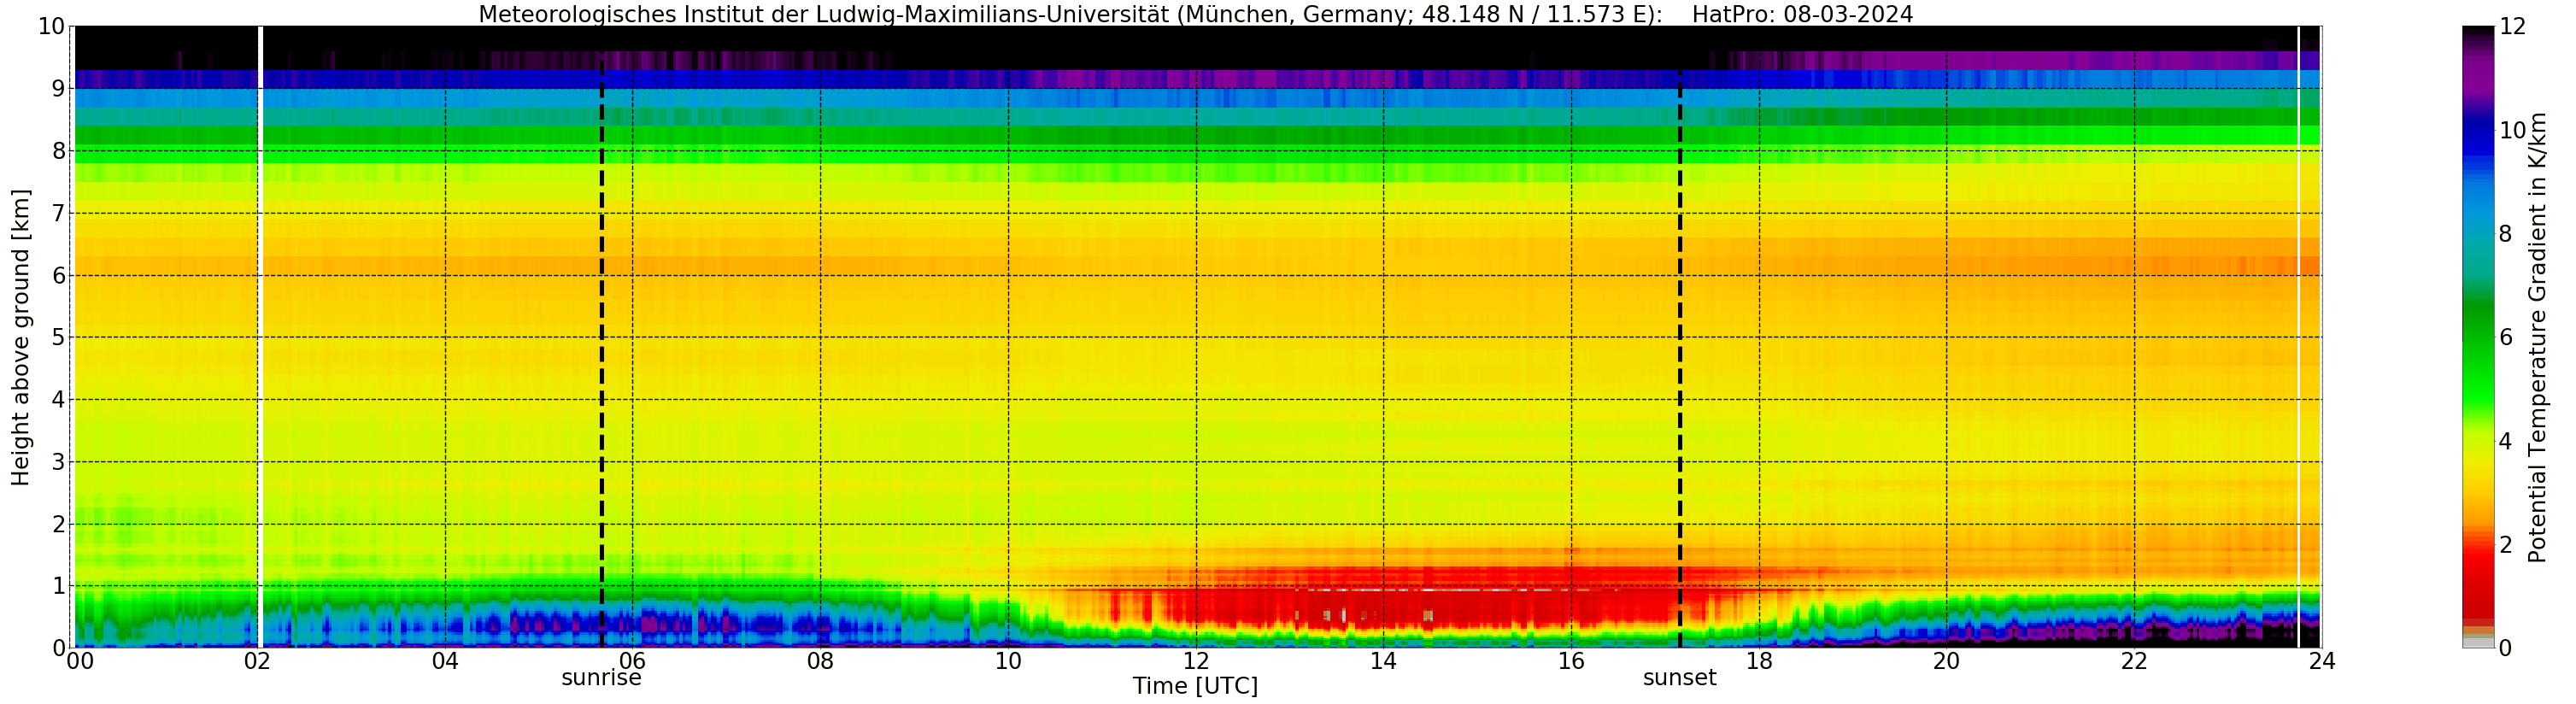Select the "4" tick on the height axis

58,400
